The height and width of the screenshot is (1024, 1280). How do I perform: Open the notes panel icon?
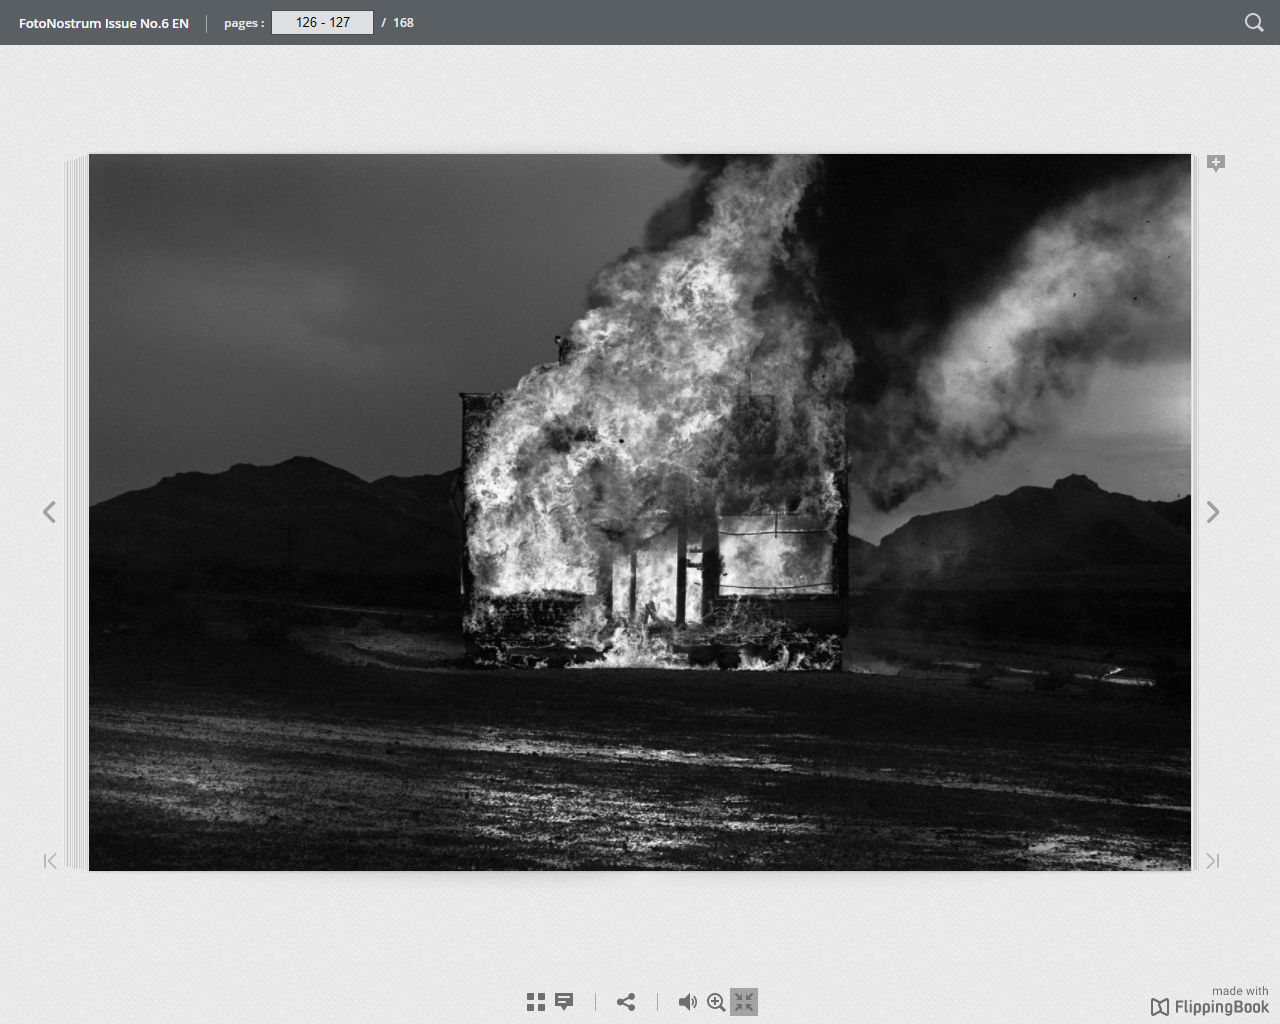(564, 1002)
